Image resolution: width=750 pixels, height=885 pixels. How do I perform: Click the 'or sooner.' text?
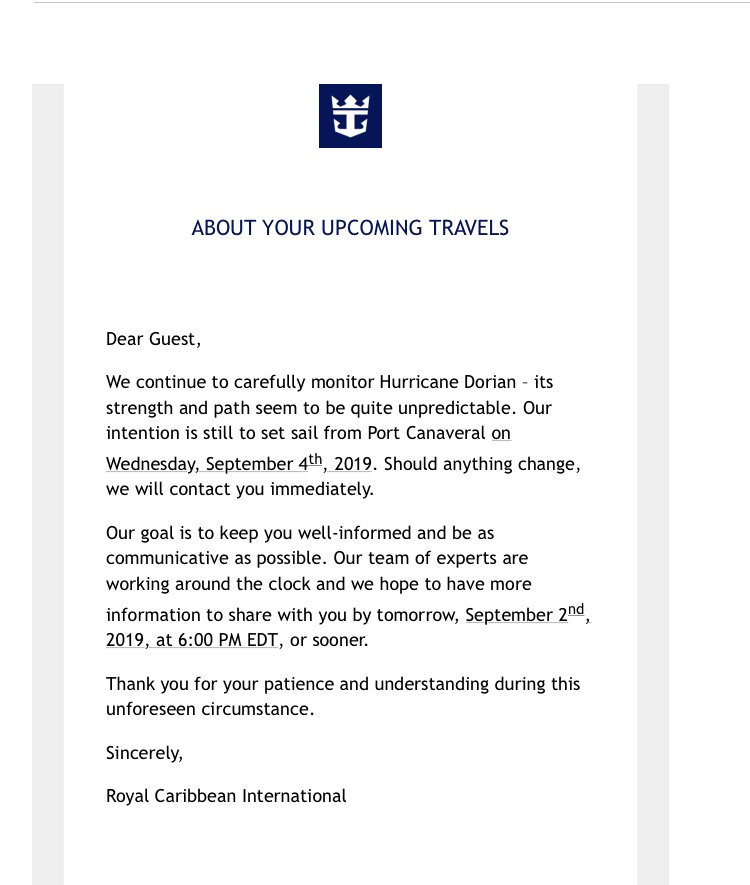click(329, 640)
